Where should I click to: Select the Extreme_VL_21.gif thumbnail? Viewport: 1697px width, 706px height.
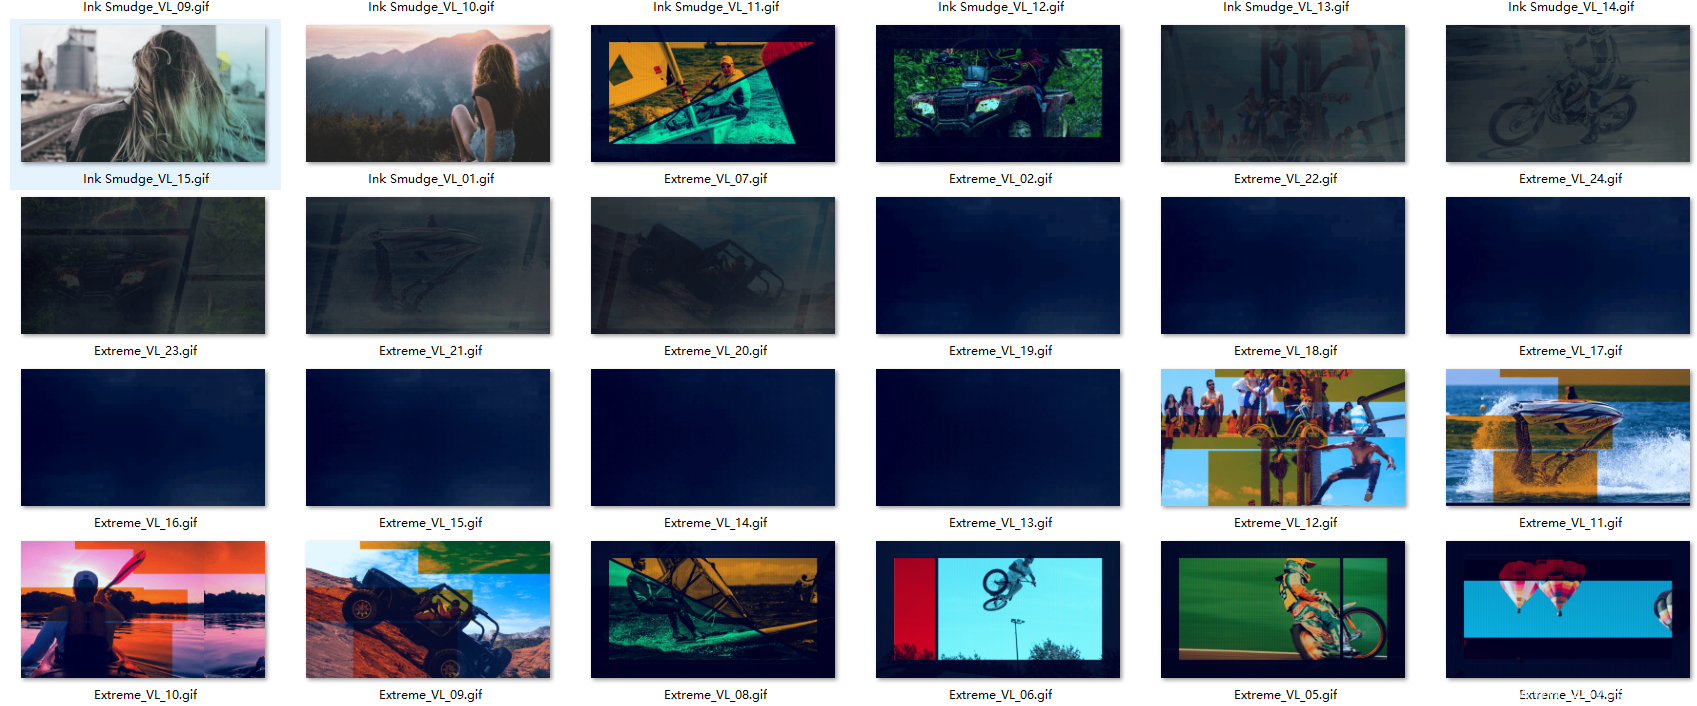[x=428, y=266]
